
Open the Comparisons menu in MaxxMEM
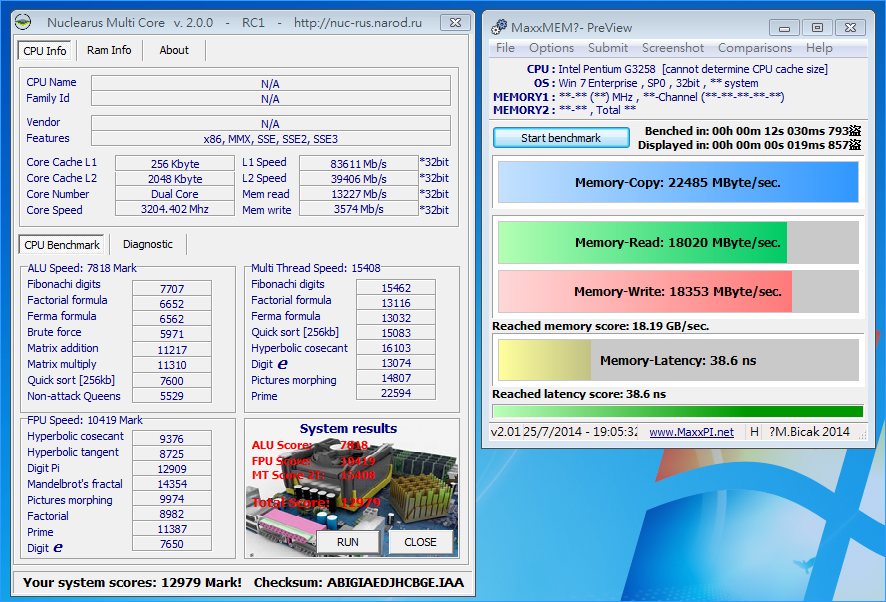(x=754, y=48)
